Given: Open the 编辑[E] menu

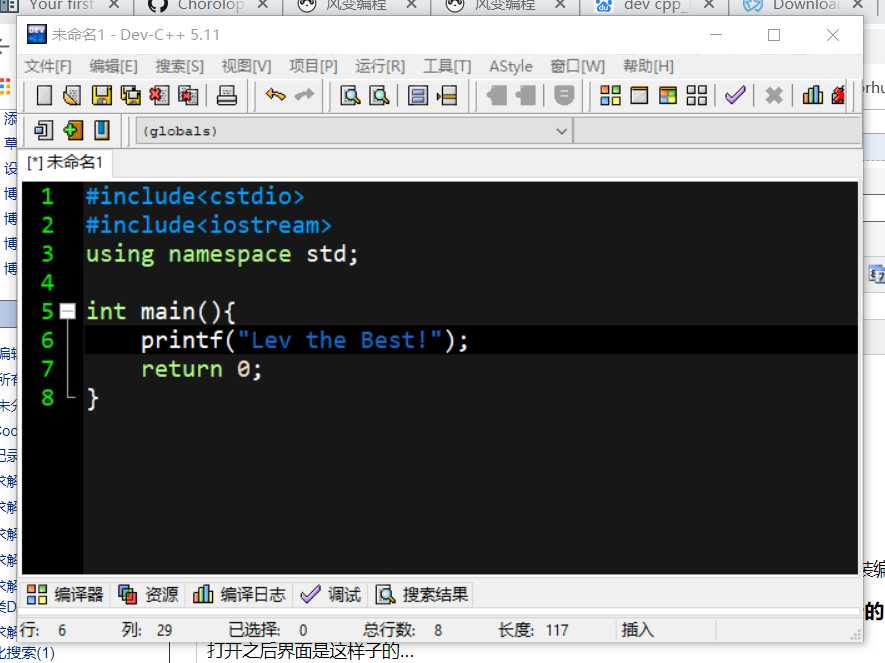Looking at the screenshot, I should click(x=113, y=67).
